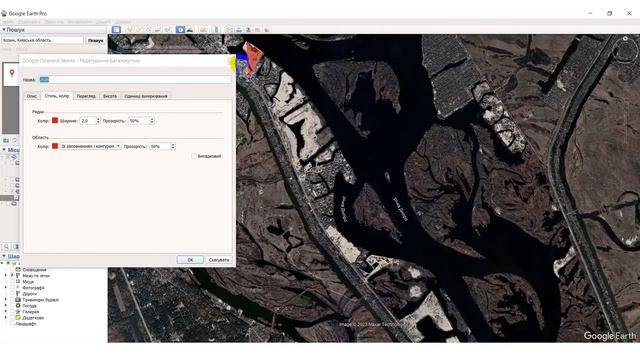This screenshot has height=360, width=640.
Task: Click the line width 2,0 spinner arrows
Action: click(x=98, y=120)
